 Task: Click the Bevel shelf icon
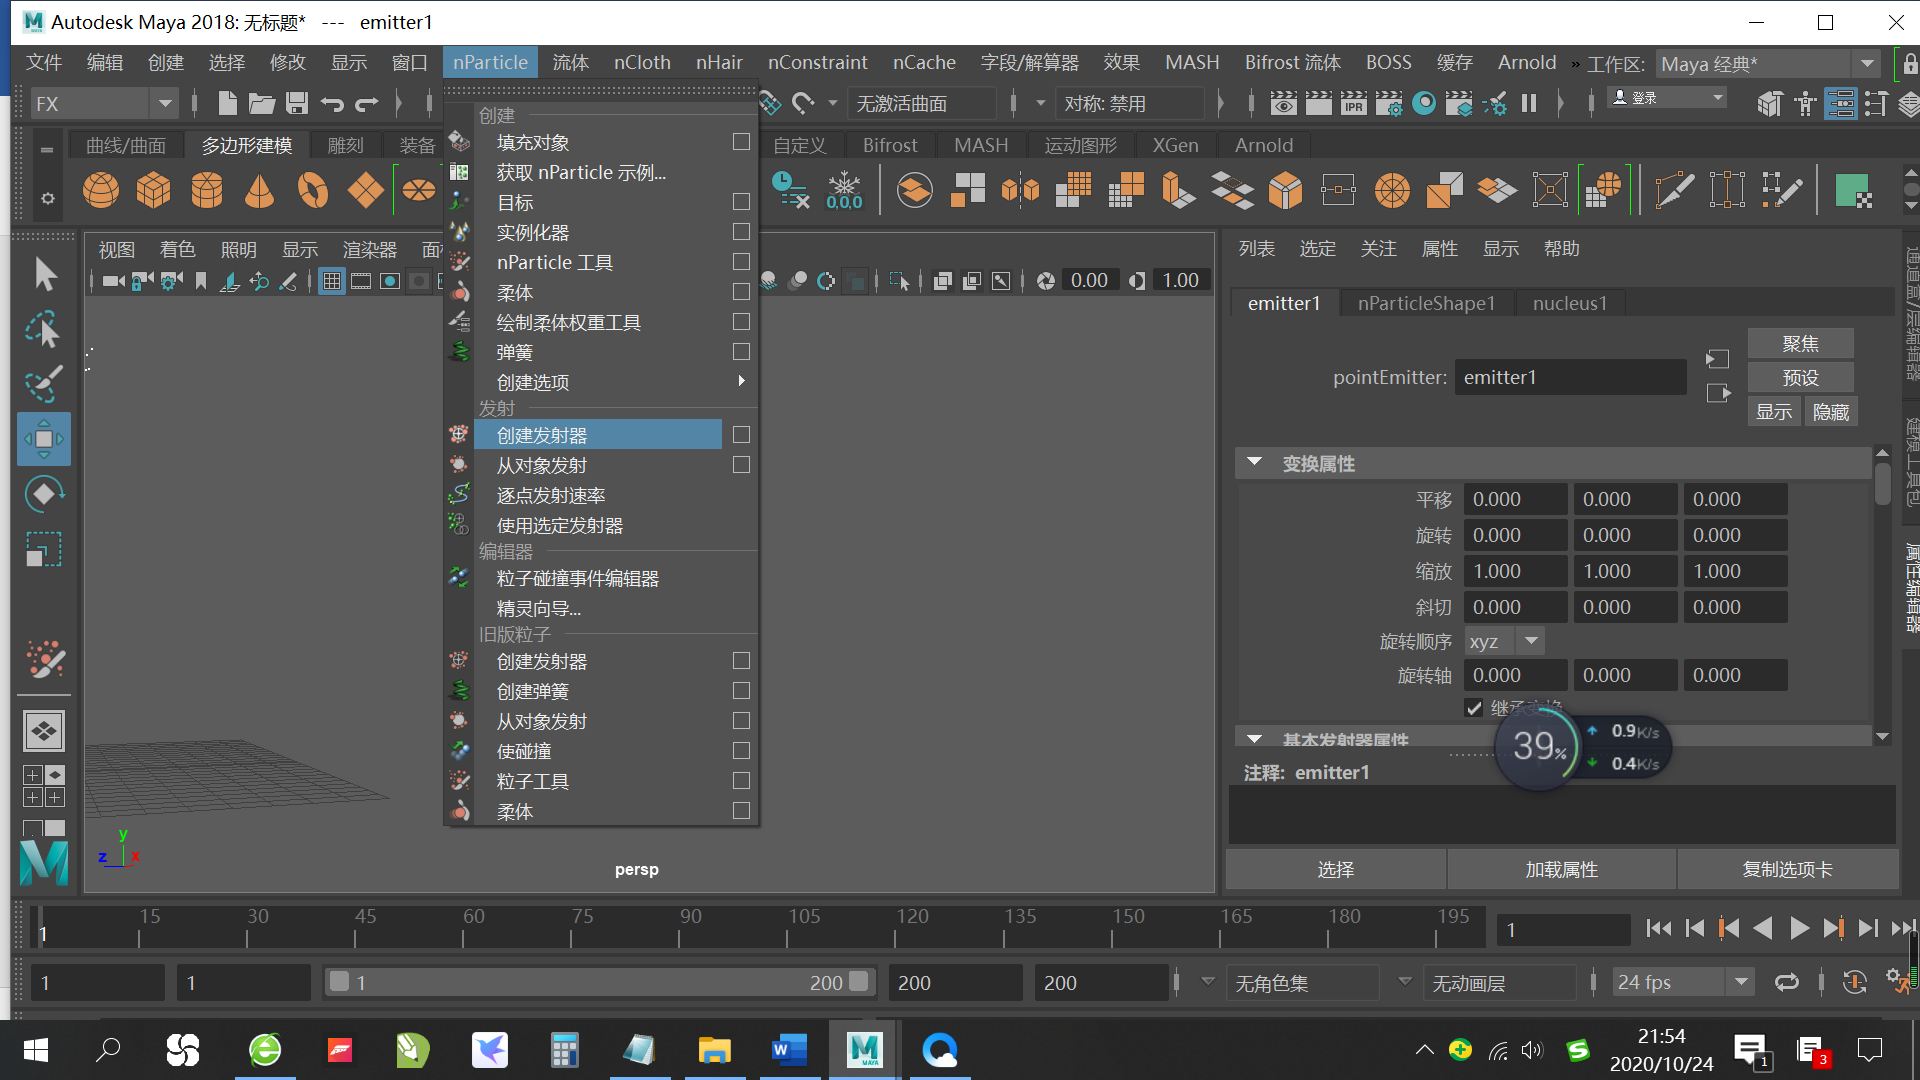[1285, 190]
